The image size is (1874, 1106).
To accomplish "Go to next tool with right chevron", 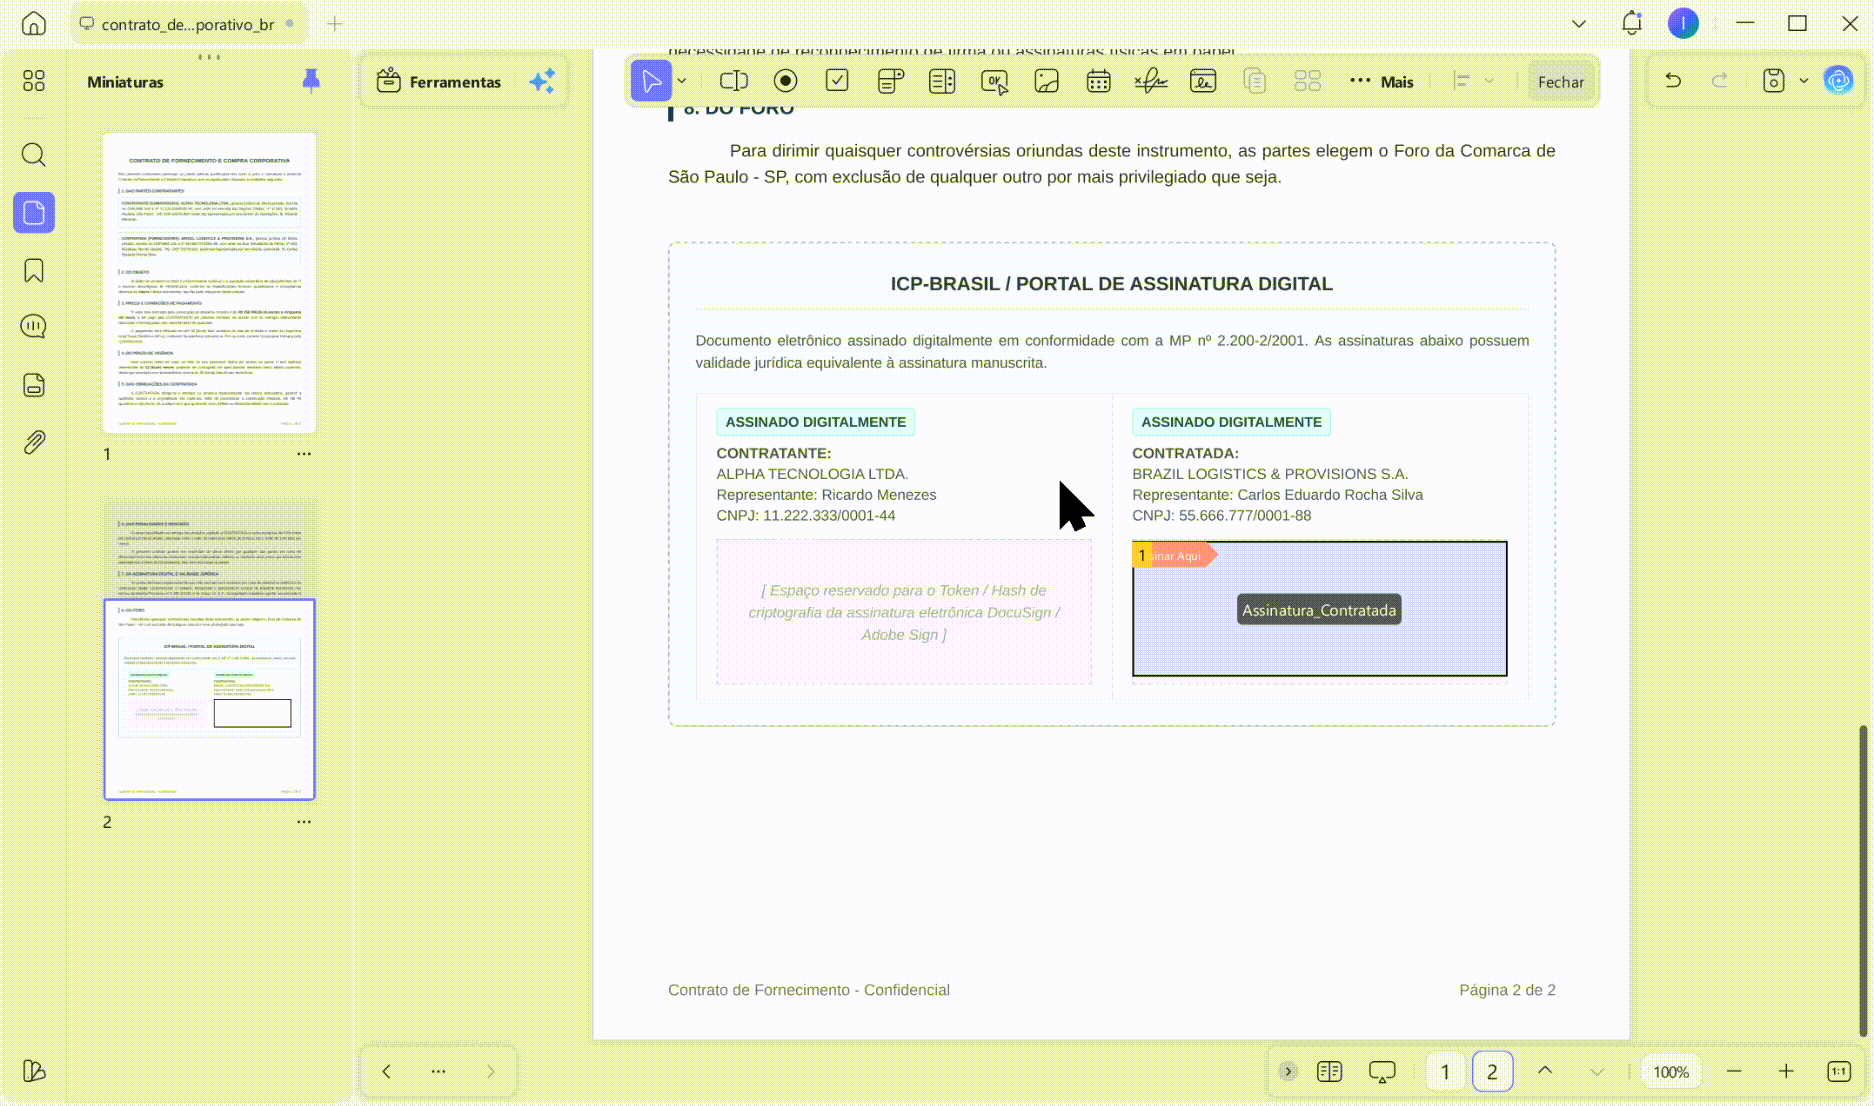I will tap(490, 1071).
